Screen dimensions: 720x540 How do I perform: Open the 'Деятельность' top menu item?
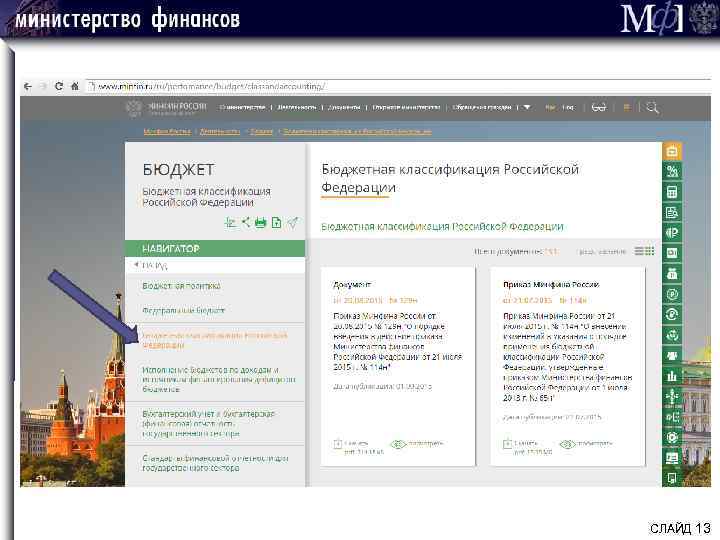pos(297,107)
